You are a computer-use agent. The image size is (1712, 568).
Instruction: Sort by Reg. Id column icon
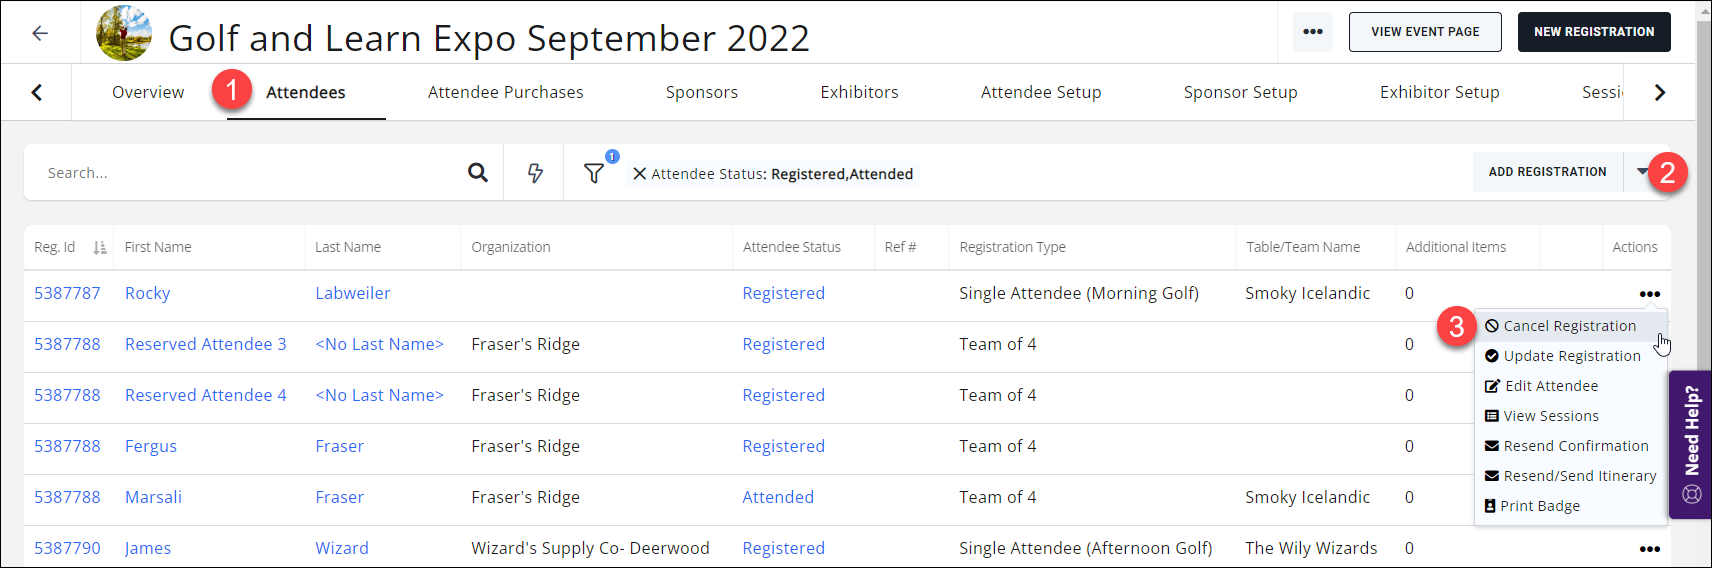[100, 247]
